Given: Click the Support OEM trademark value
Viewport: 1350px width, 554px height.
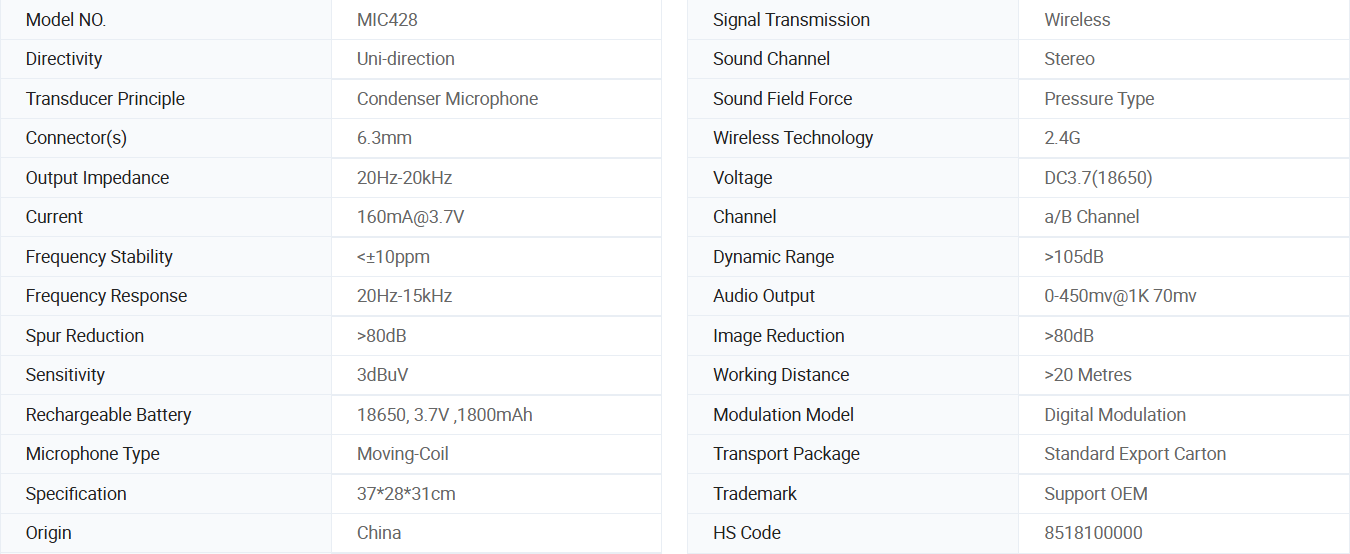Looking at the screenshot, I should tap(1096, 494).
